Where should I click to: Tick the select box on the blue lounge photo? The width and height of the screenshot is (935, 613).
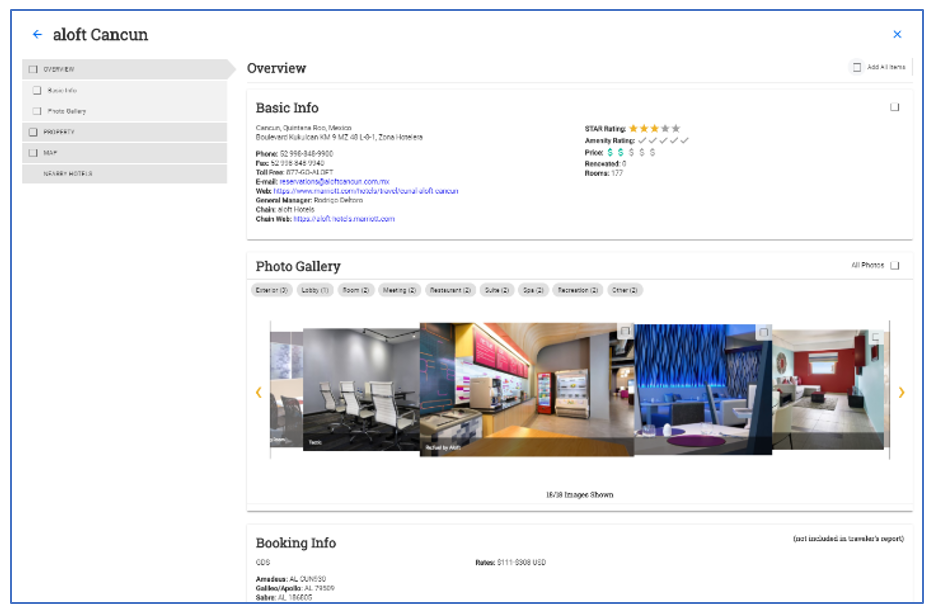click(x=762, y=332)
